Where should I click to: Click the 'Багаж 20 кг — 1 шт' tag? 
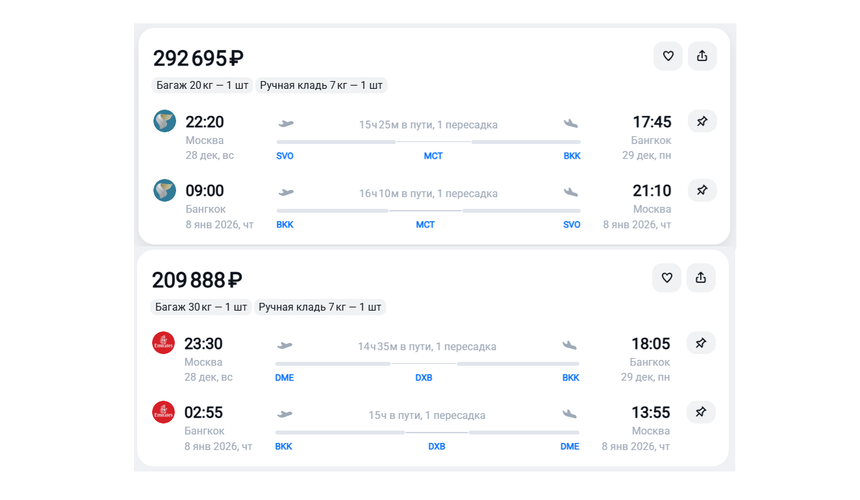coord(202,85)
